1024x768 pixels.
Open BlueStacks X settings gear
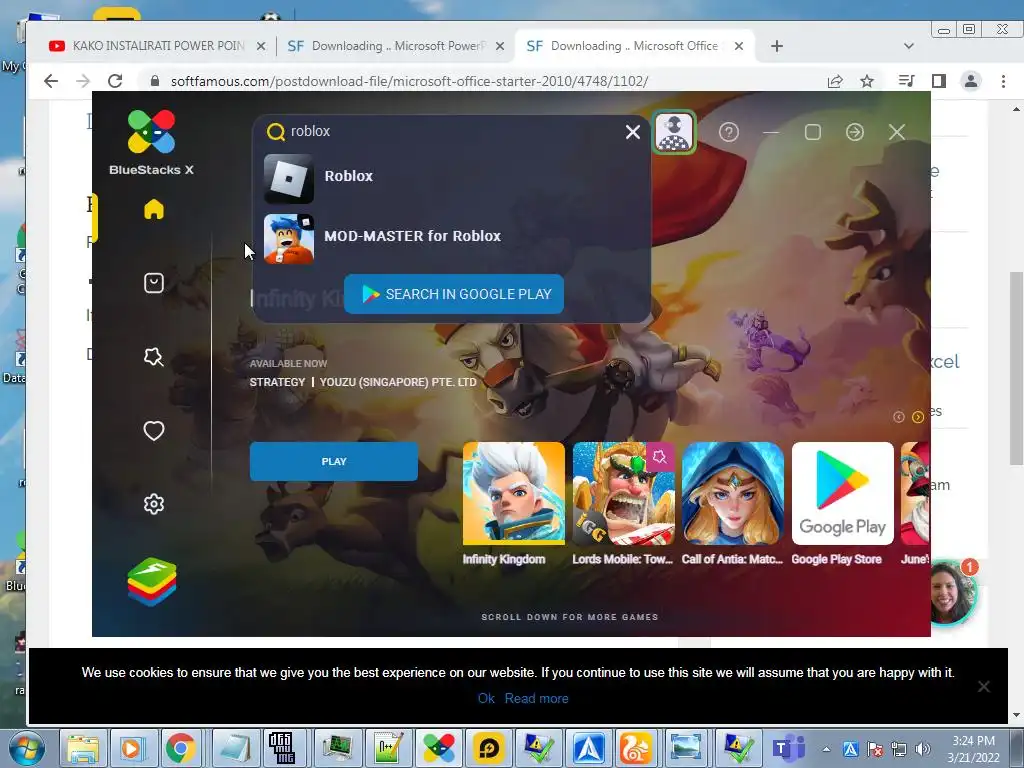click(x=154, y=504)
